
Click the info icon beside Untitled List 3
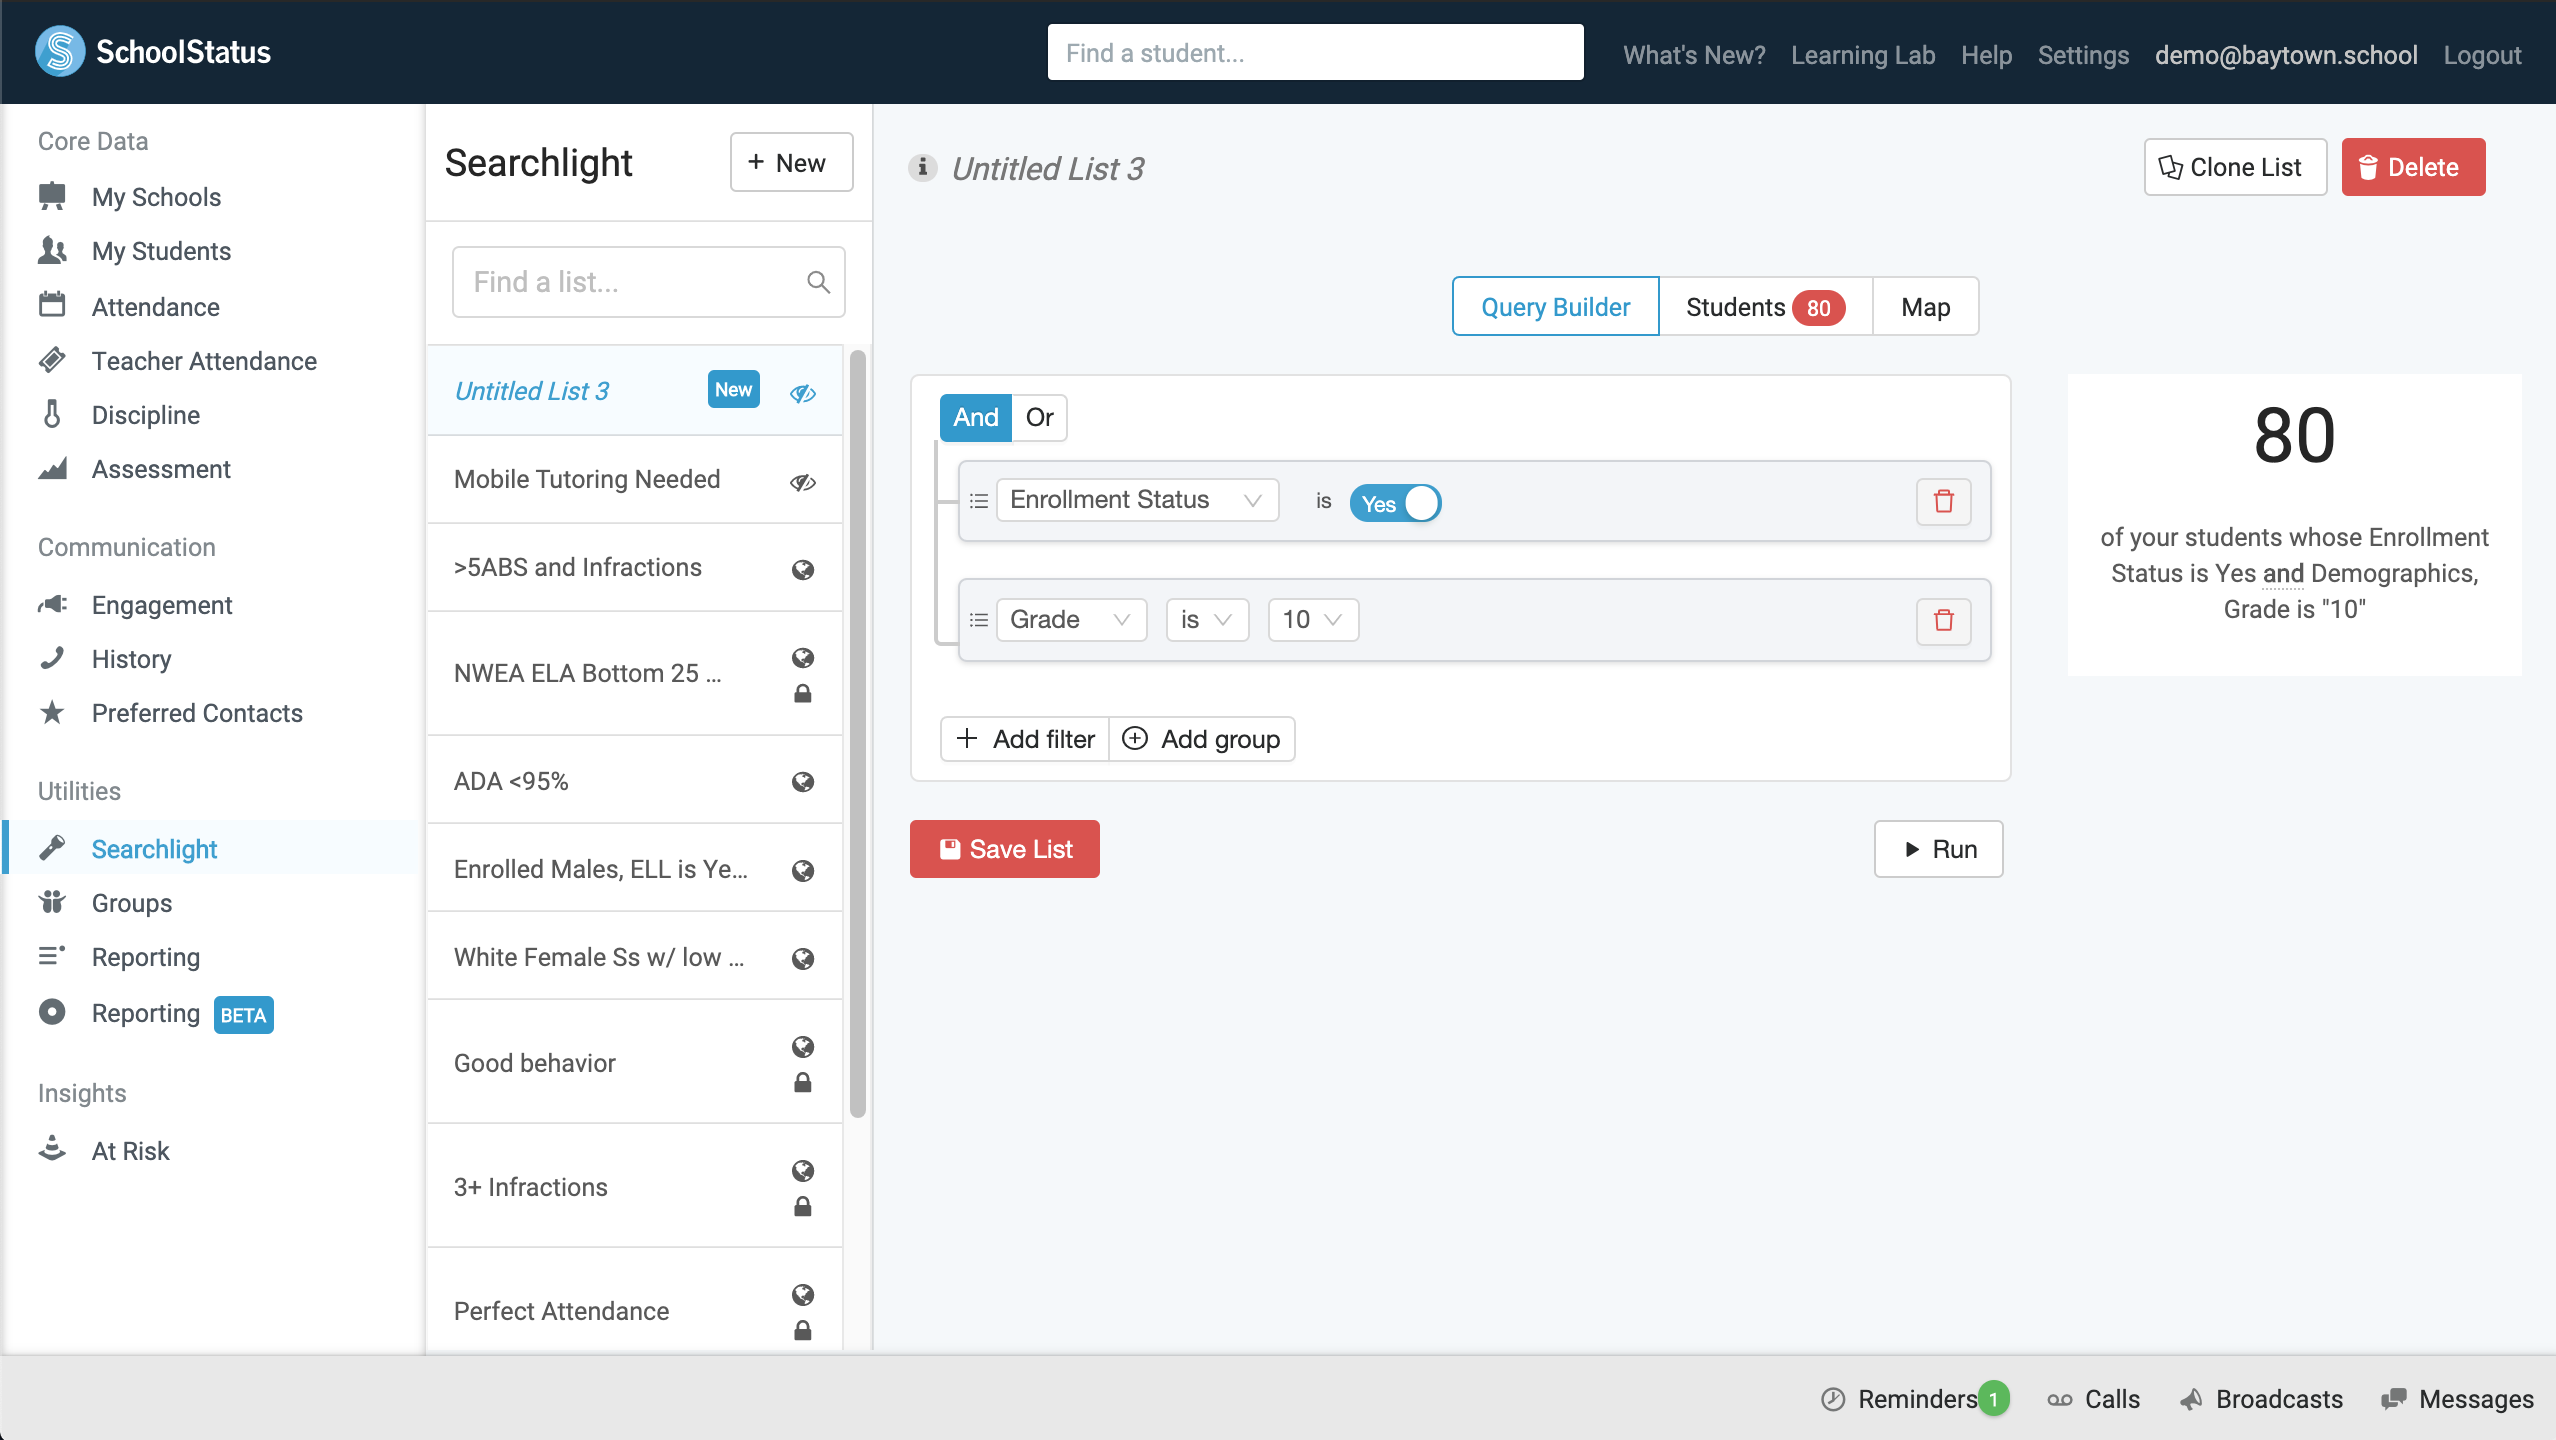coord(922,167)
